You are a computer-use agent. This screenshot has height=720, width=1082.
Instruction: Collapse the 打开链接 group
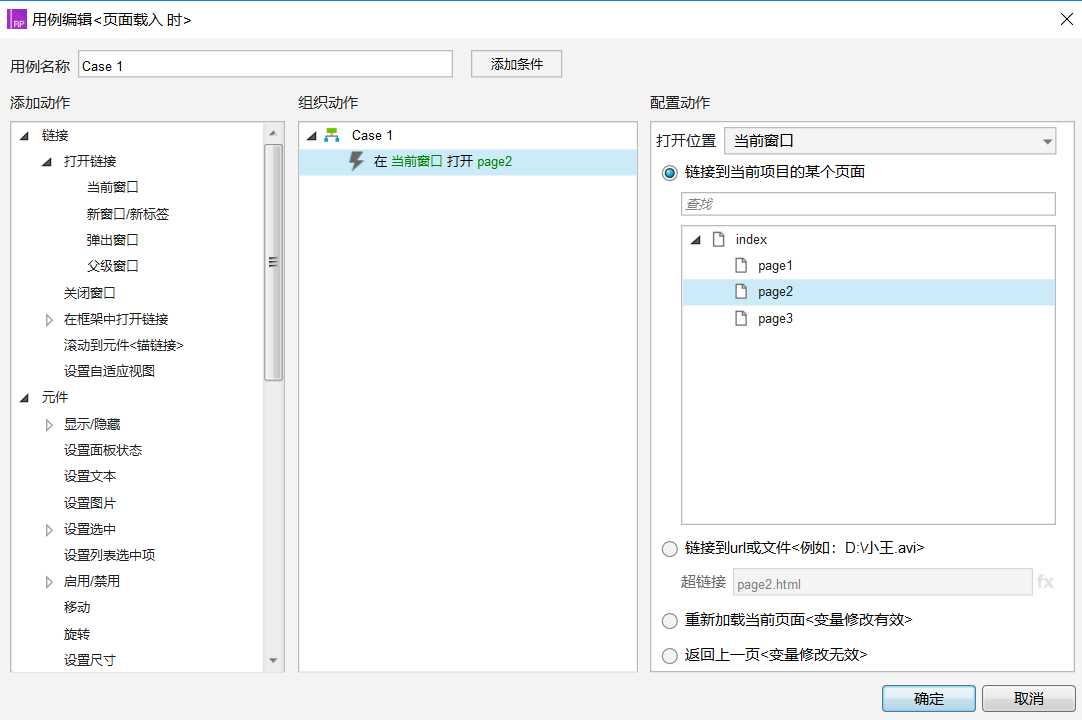tap(47, 162)
